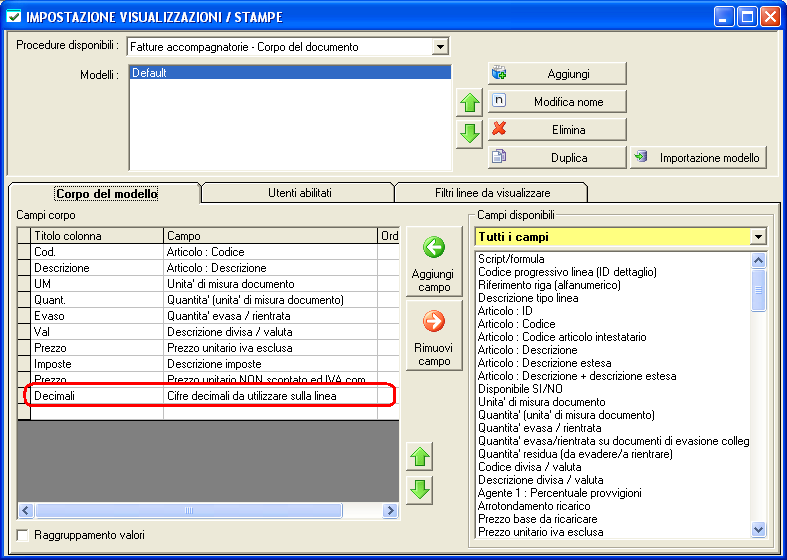
Task: Click 'Prezzo unitario iva esclusa' table cell
Action: coord(271,348)
